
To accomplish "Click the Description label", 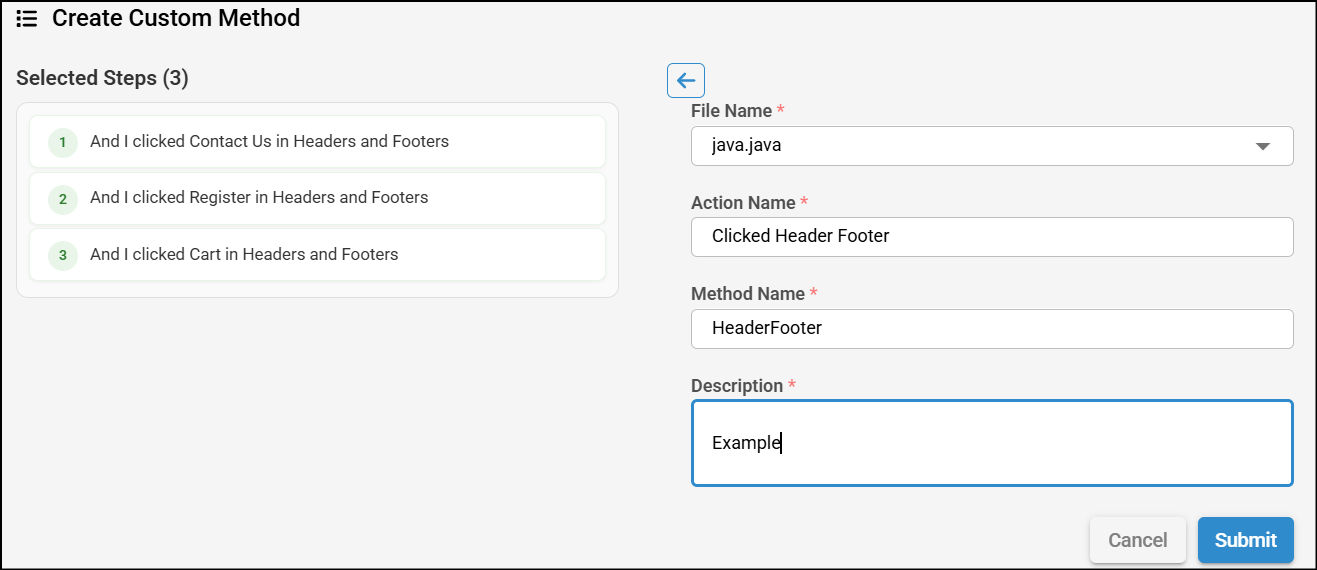I will [x=736, y=386].
